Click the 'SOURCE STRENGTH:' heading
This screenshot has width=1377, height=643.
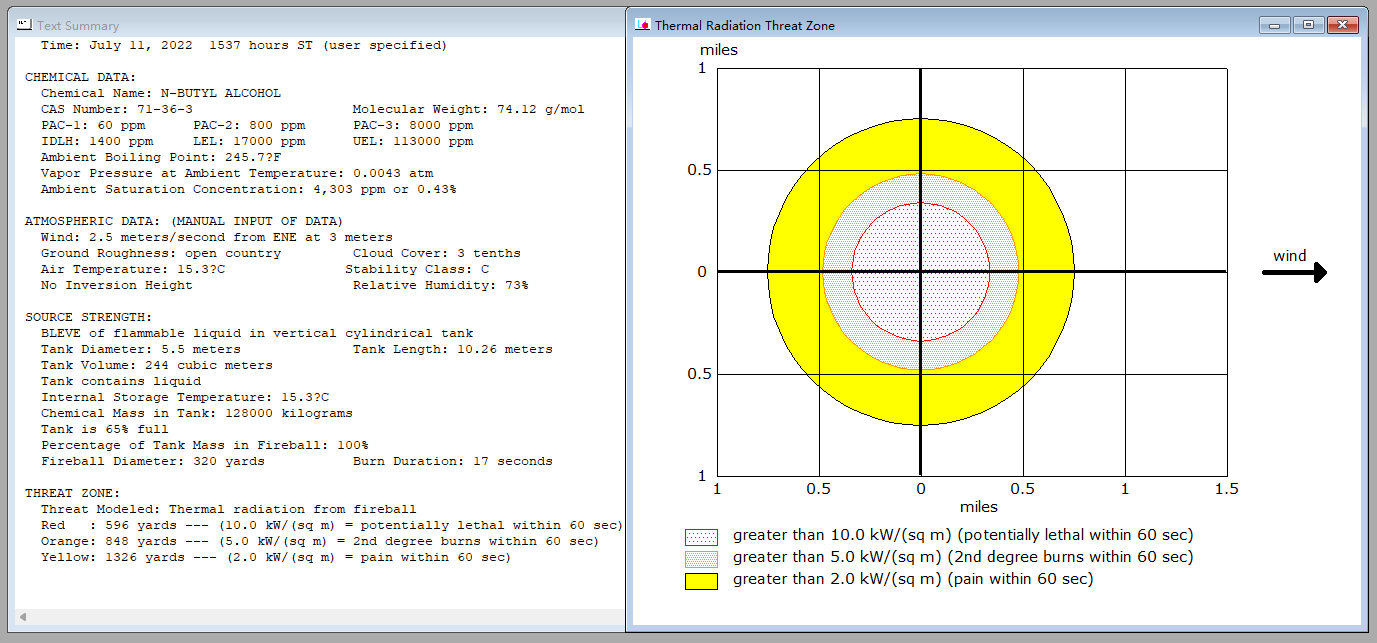pos(89,317)
